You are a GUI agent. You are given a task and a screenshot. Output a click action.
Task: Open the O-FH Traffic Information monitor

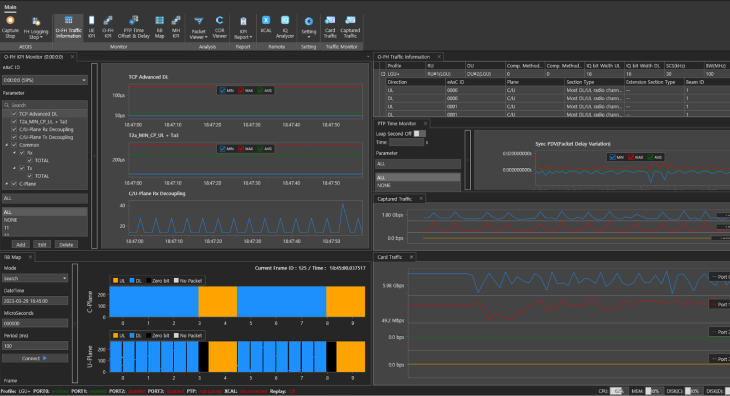click(x=68, y=27)
